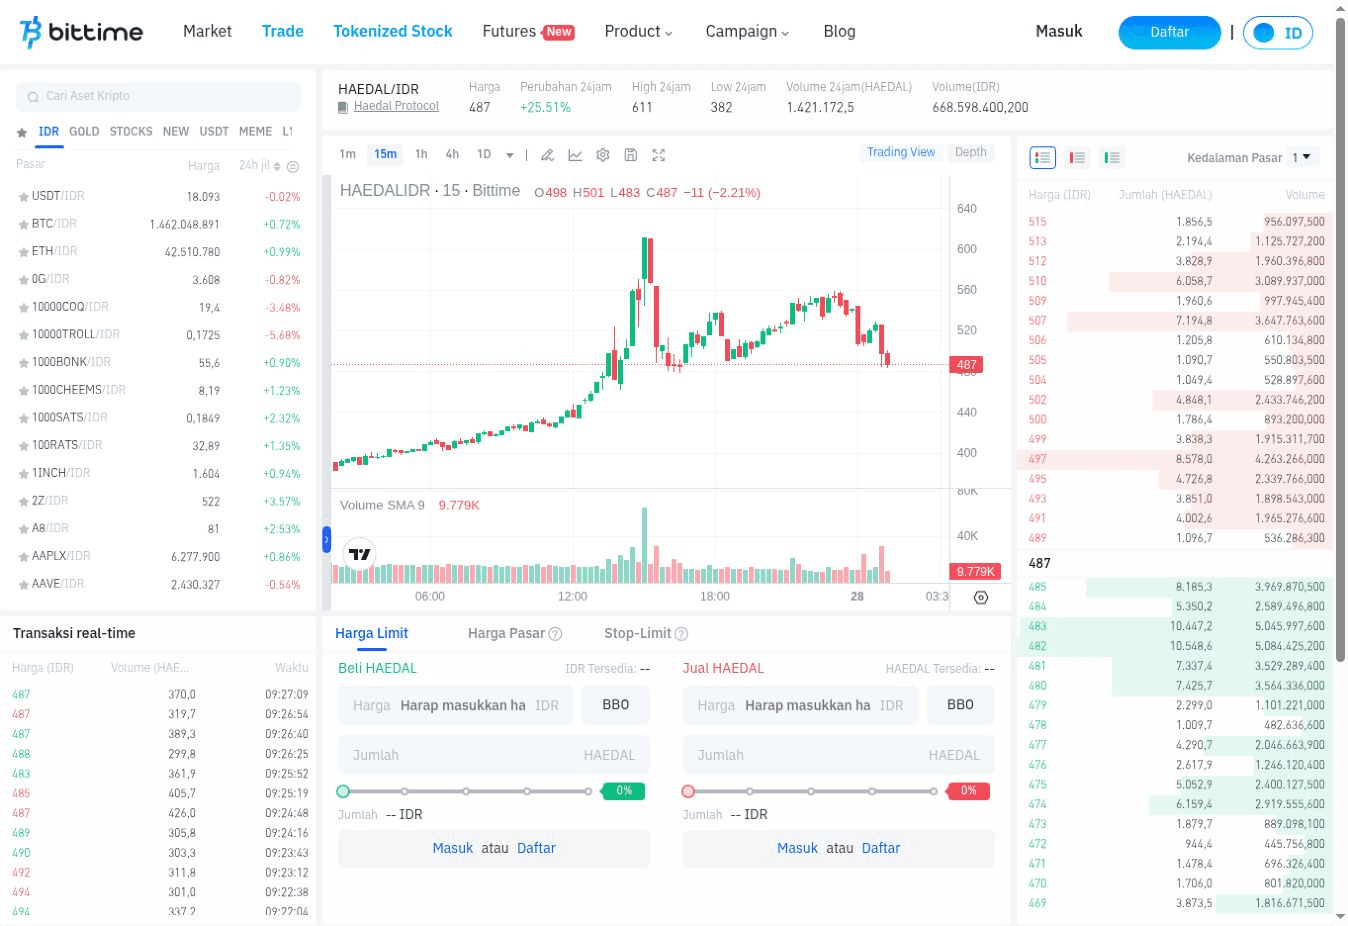
Task: Select the buy order at price 485
Action: point(1177,587)
